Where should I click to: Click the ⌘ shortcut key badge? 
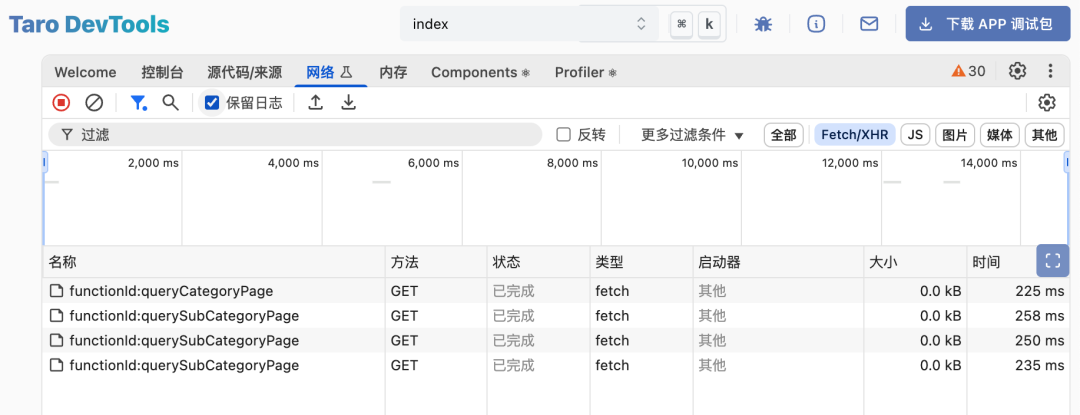681,24
